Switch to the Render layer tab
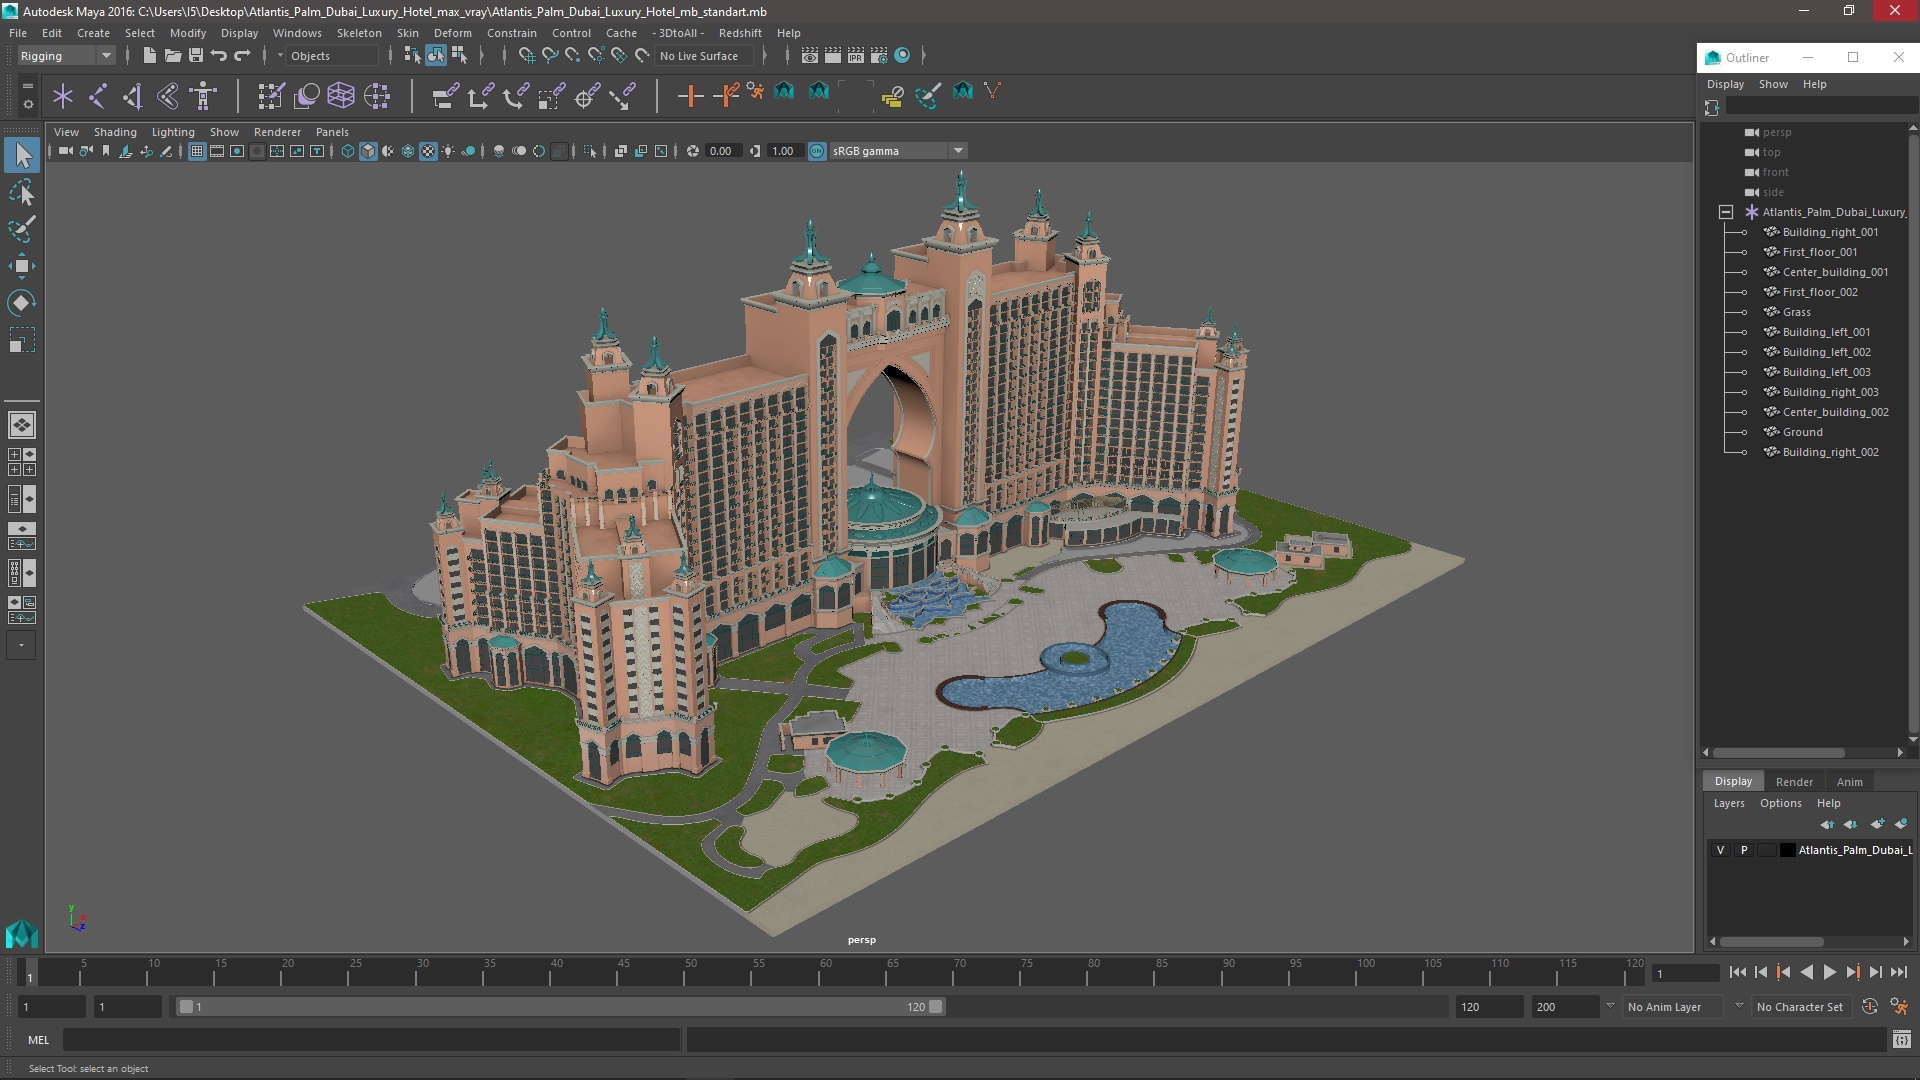 click(1794, 782)
